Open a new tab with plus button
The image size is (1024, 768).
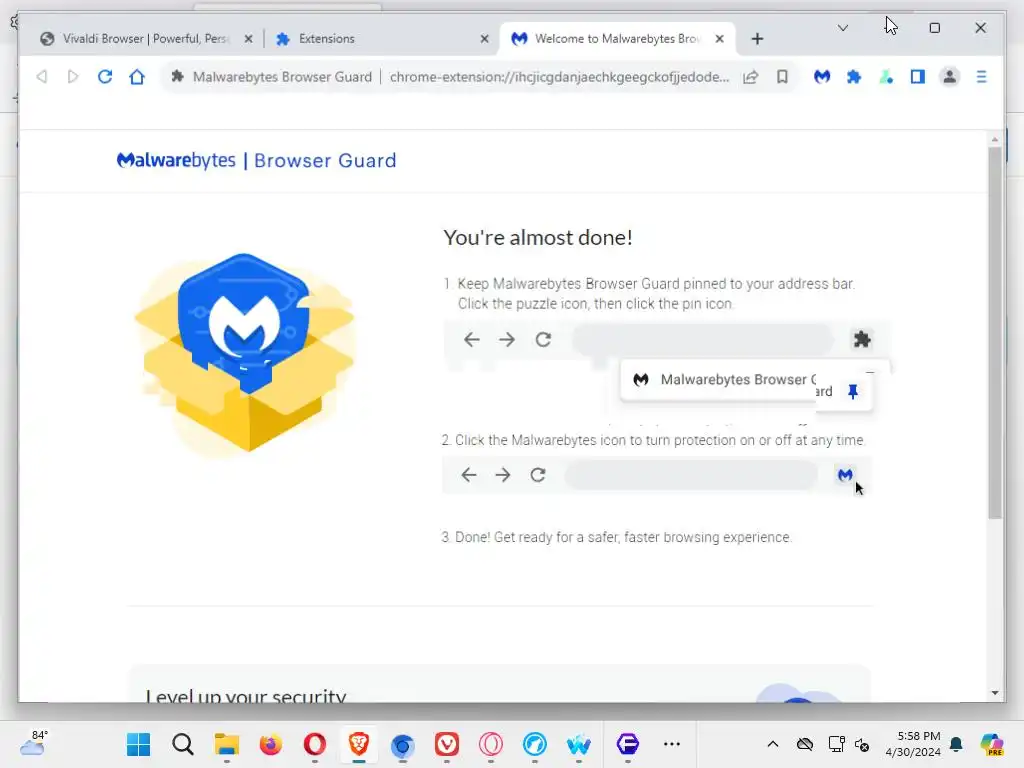(x=757, y=39)
